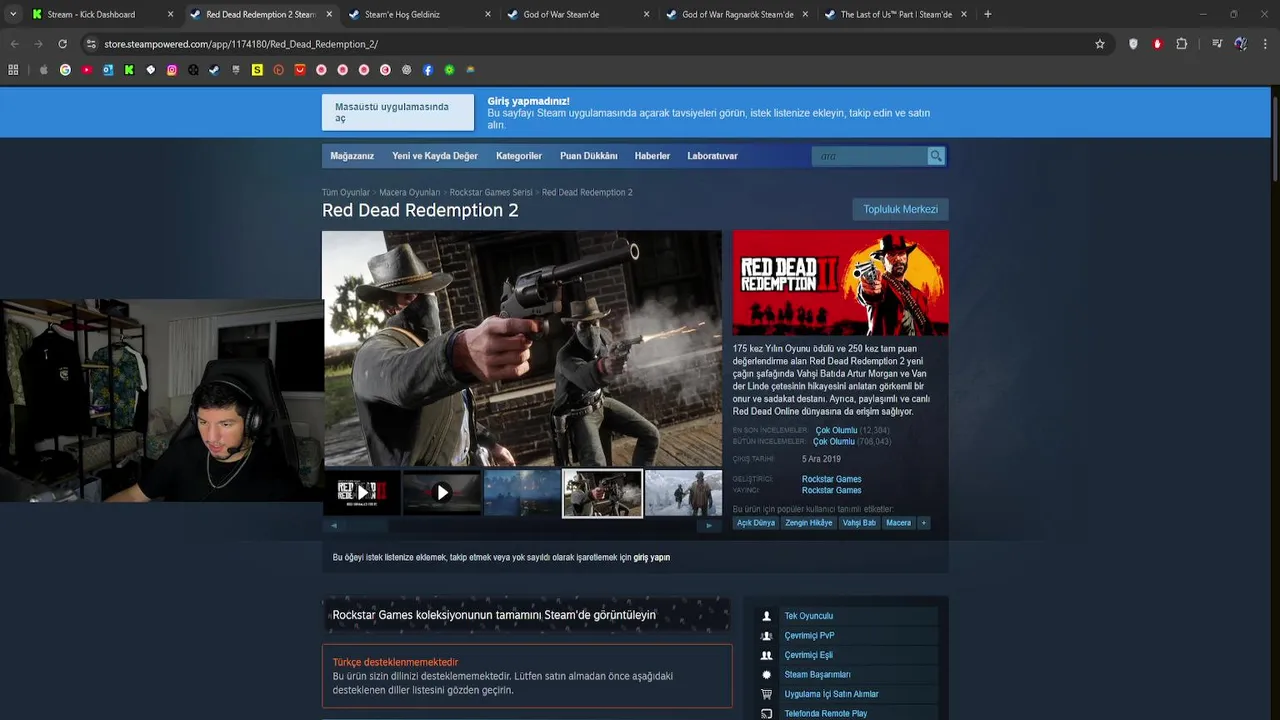The height and width of the screenshot is (720, 1280).
Task: Open Rockstar Games koleksiyonu banner
Action: tap(527, 615)
